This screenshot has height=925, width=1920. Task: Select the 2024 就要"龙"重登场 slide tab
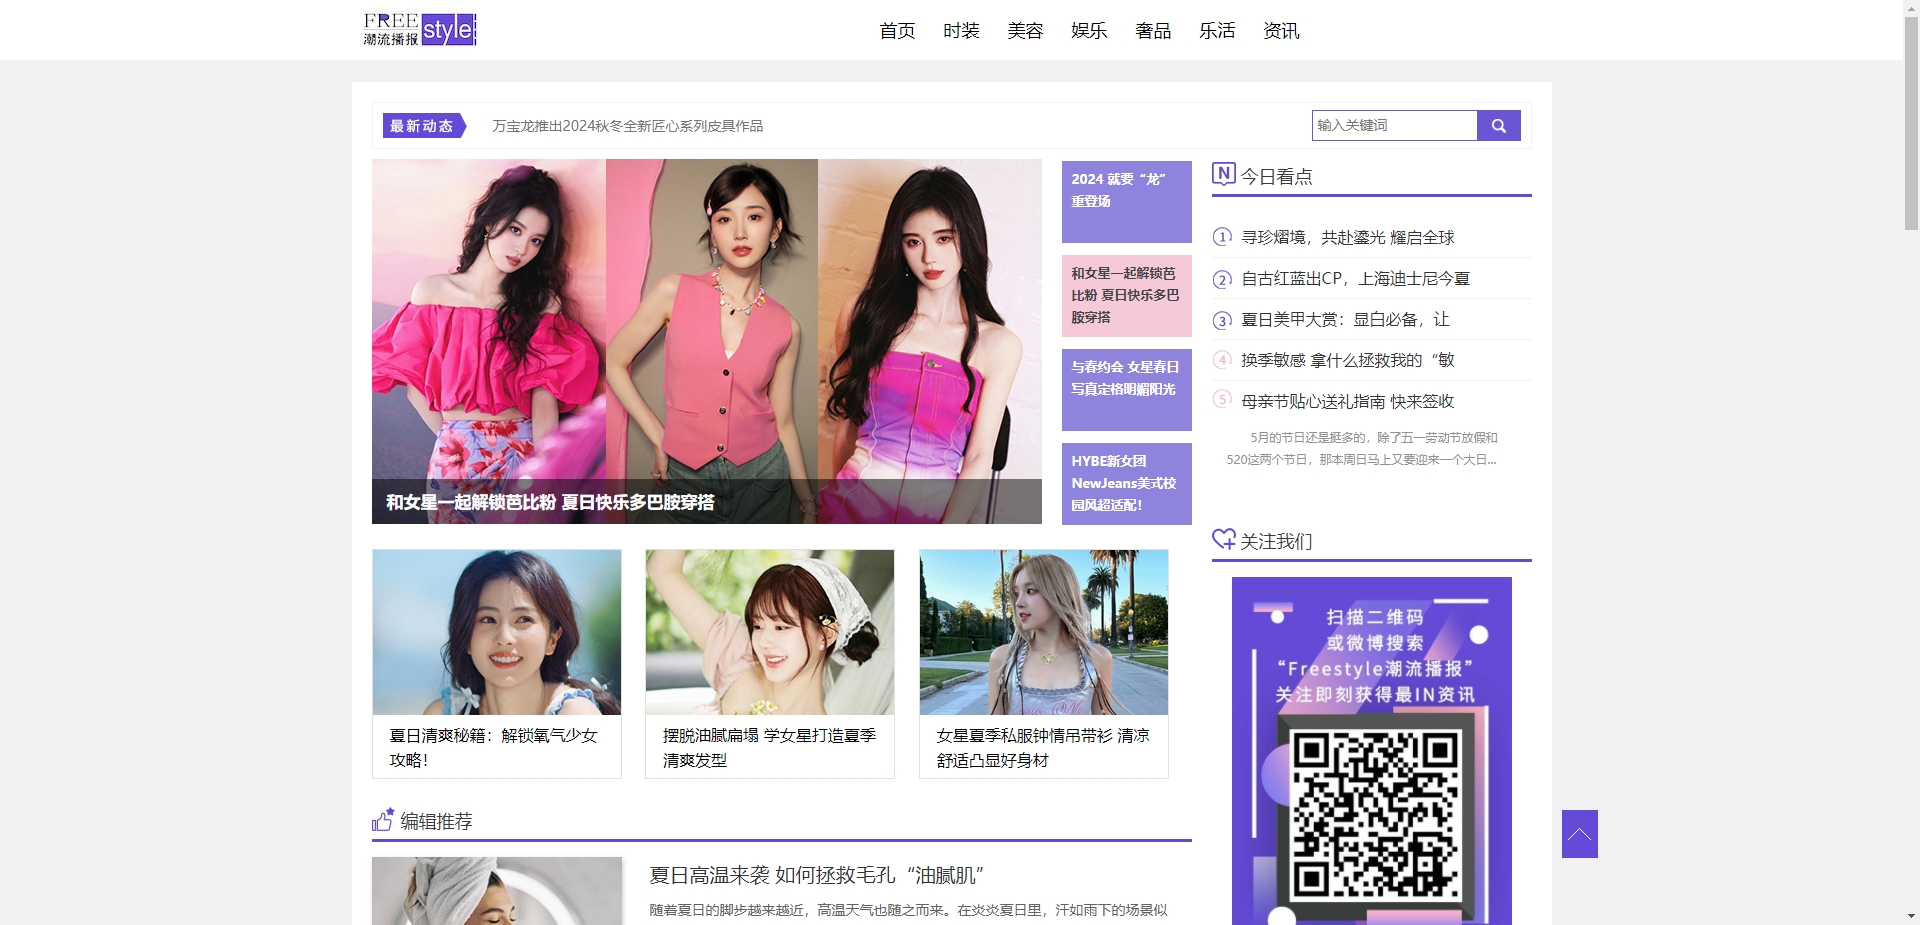(x=1126, y=201)
